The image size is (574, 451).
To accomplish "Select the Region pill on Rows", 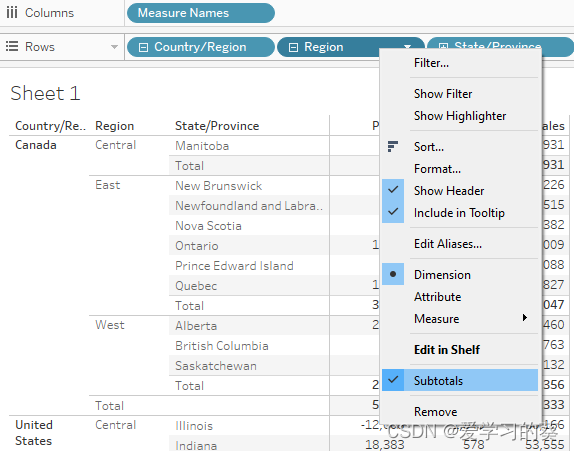I will [x=350, y=47].
